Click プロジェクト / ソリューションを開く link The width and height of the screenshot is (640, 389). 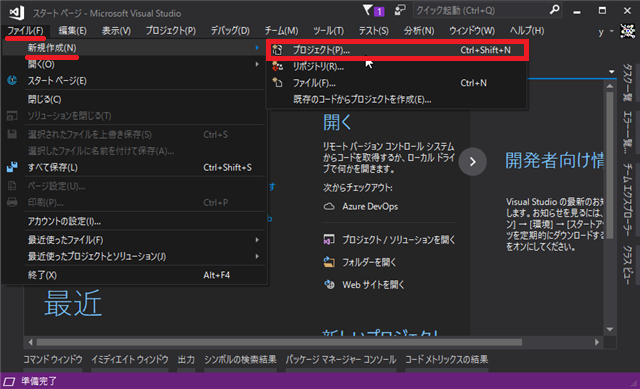[x=398, y=240]
